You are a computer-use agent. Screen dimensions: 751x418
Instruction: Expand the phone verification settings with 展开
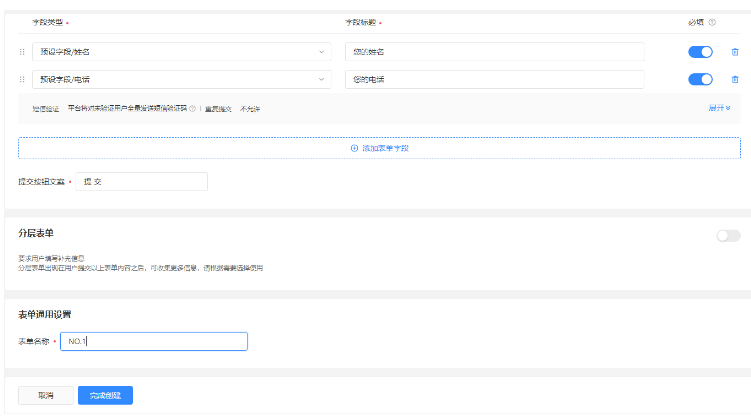pos(720,108)
